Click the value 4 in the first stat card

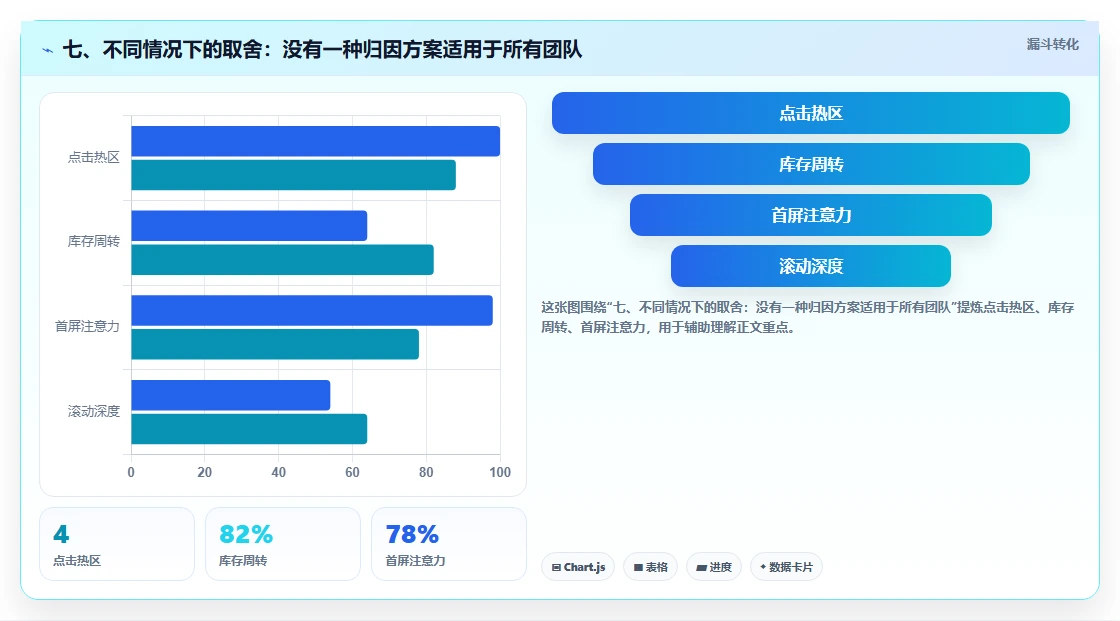[x=61, y=534]
